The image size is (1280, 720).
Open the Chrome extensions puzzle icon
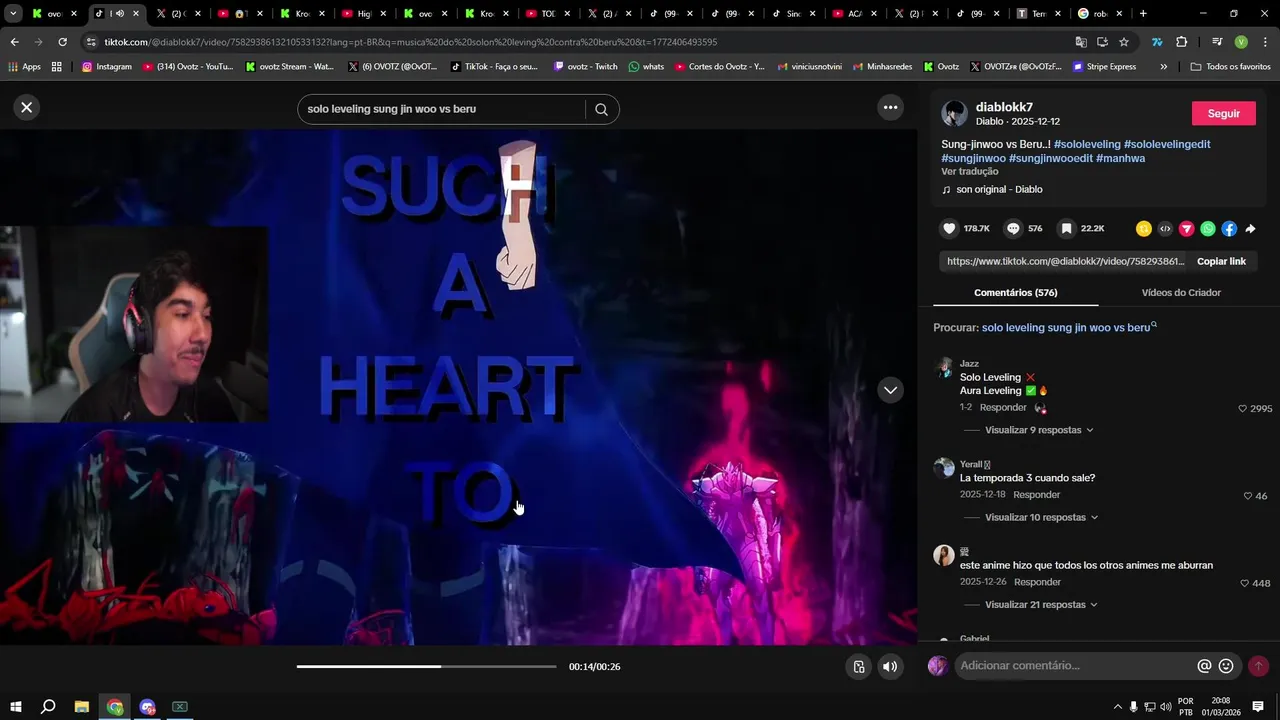point(1182,42)
